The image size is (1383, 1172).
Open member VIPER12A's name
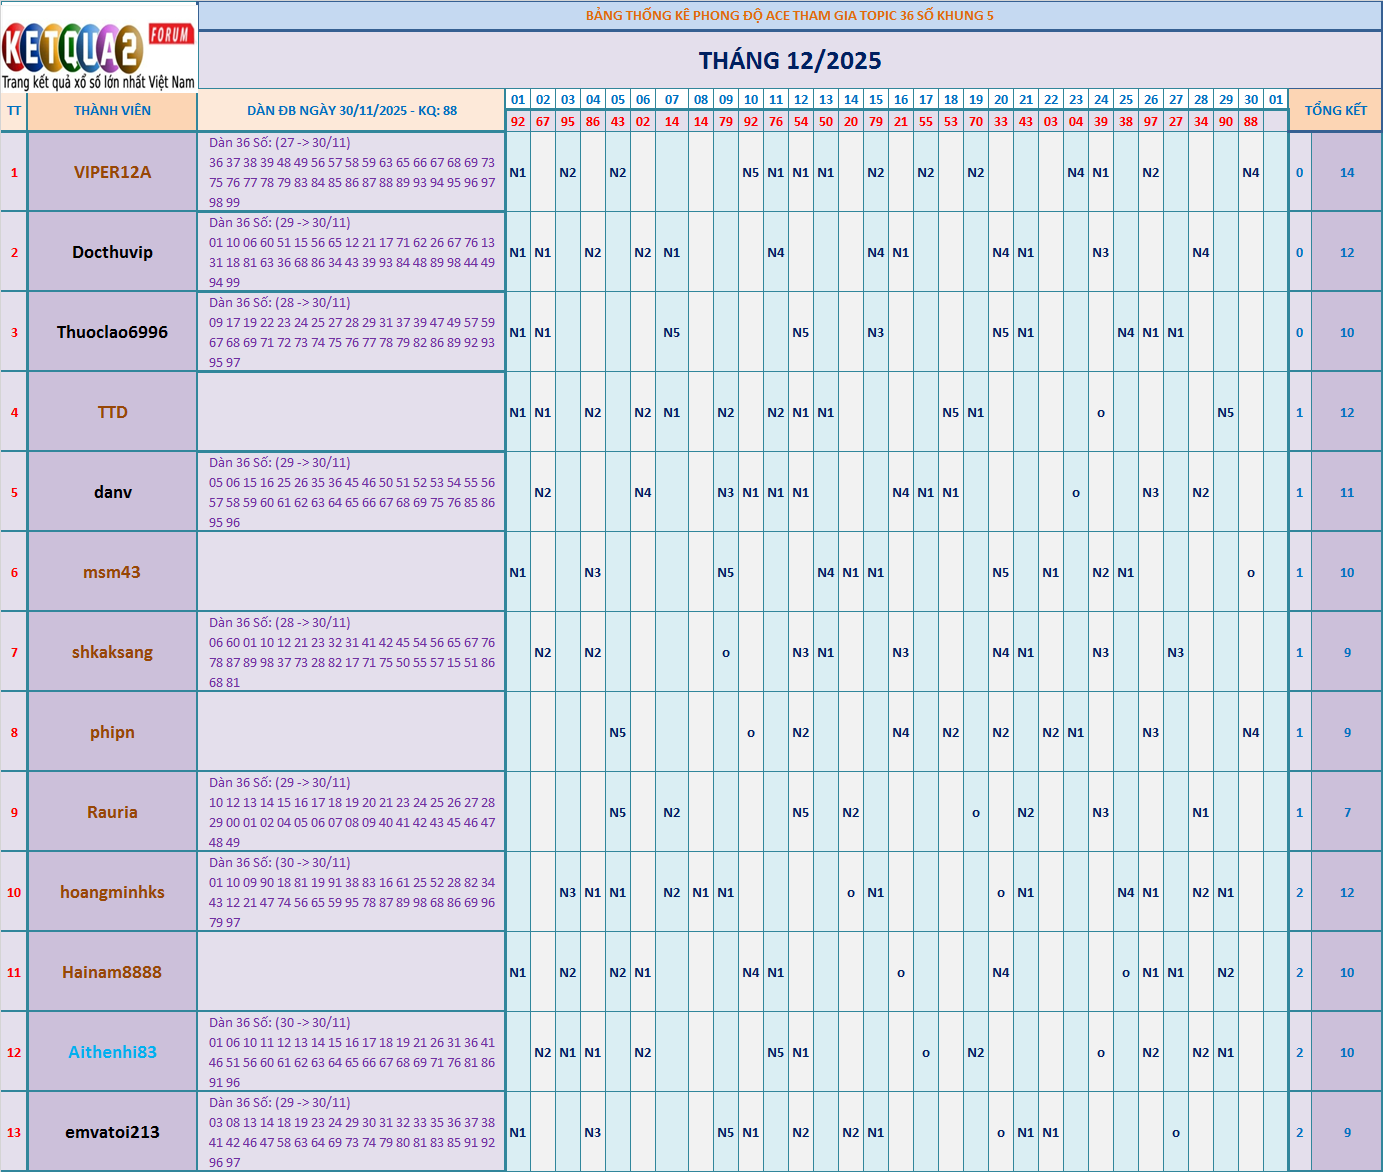pos(112,172)
